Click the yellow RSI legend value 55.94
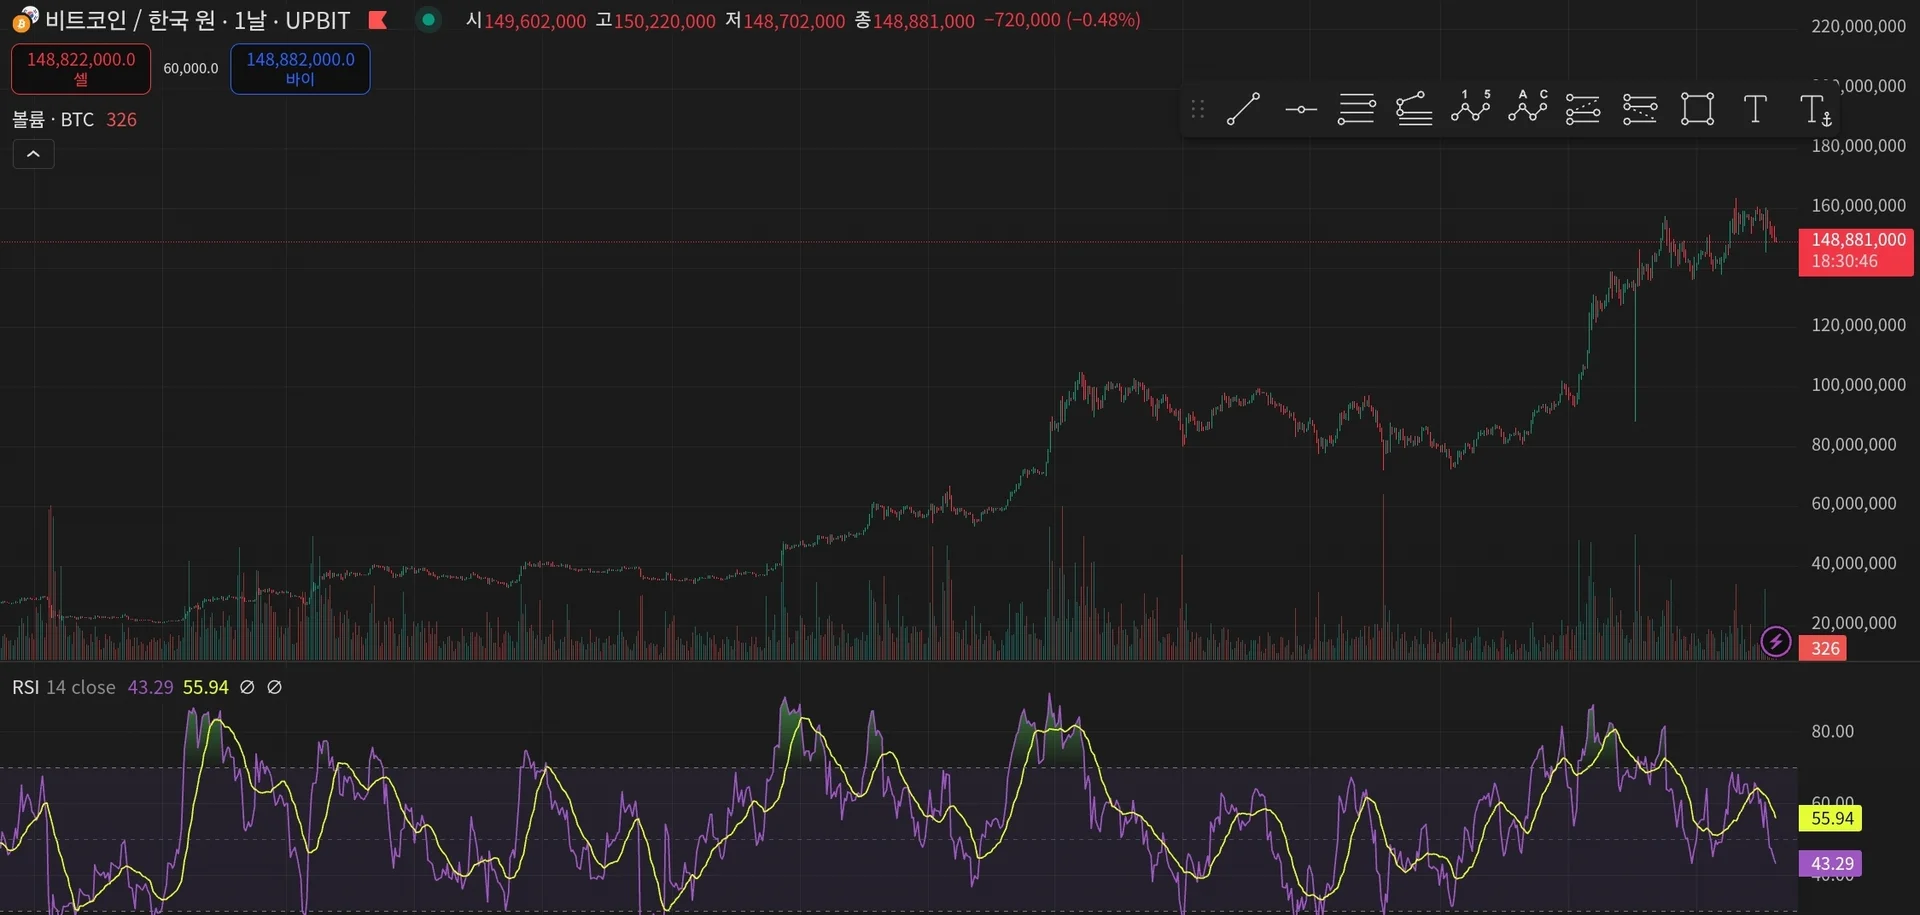 205,688
